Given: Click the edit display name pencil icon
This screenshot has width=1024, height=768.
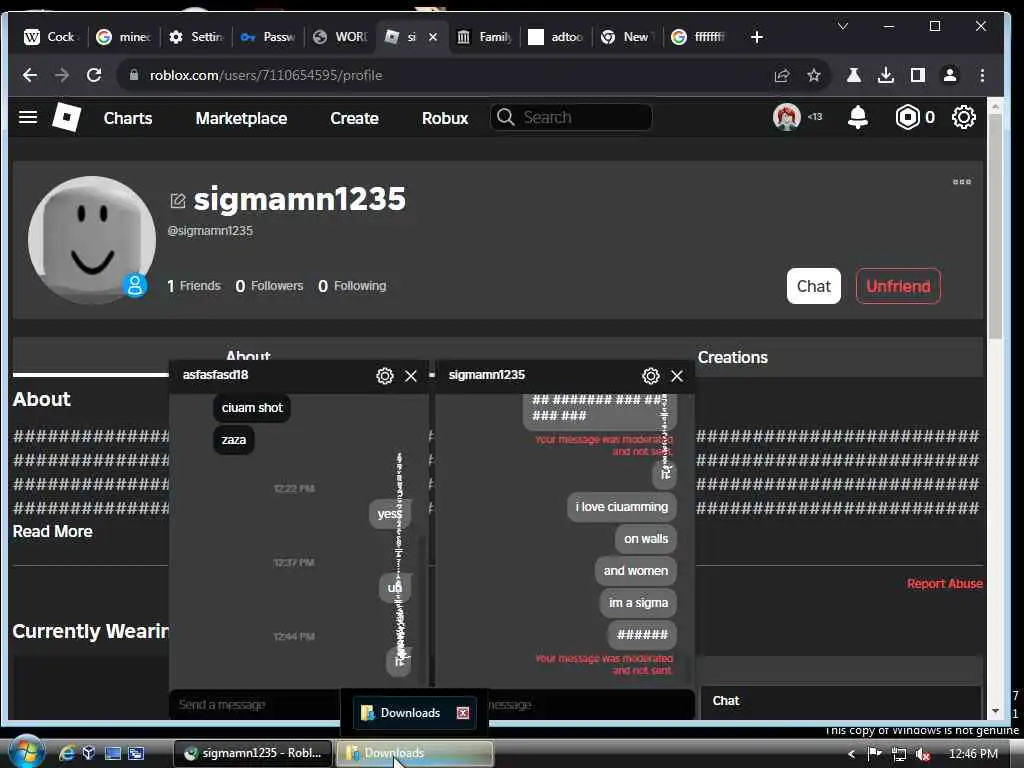Looking at the screenshot, I should (178, 200).
